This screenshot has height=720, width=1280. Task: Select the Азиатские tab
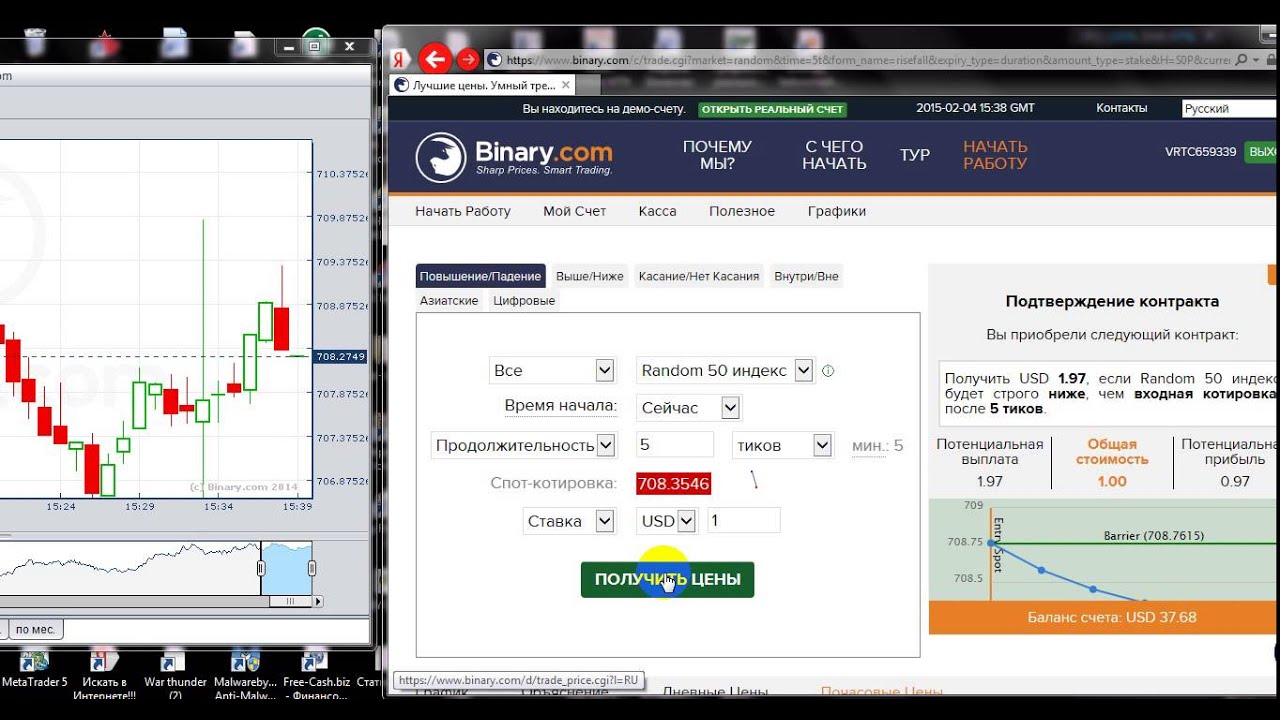449,300
